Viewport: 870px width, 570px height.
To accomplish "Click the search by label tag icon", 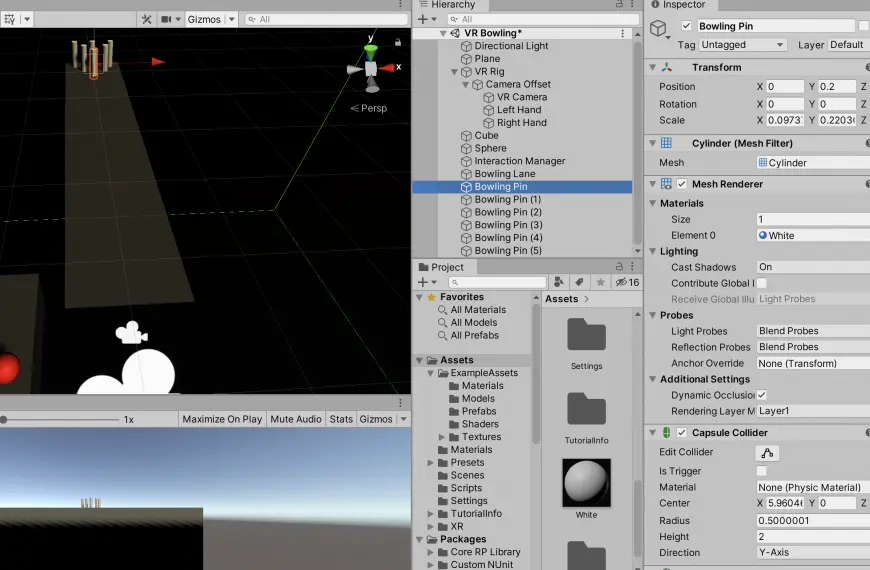I will [x=579, y=282].
